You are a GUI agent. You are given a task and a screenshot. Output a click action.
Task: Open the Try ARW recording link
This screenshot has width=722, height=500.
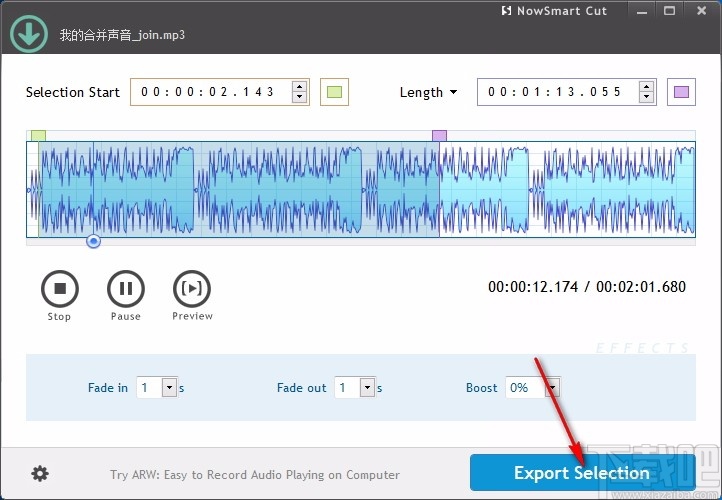255,475
